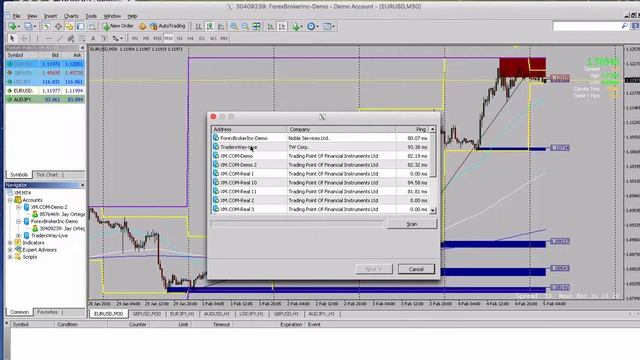Viewport: 640px width, 360px height.
Task: Toggle chart Auto Scroll
Action: [271, 26]
